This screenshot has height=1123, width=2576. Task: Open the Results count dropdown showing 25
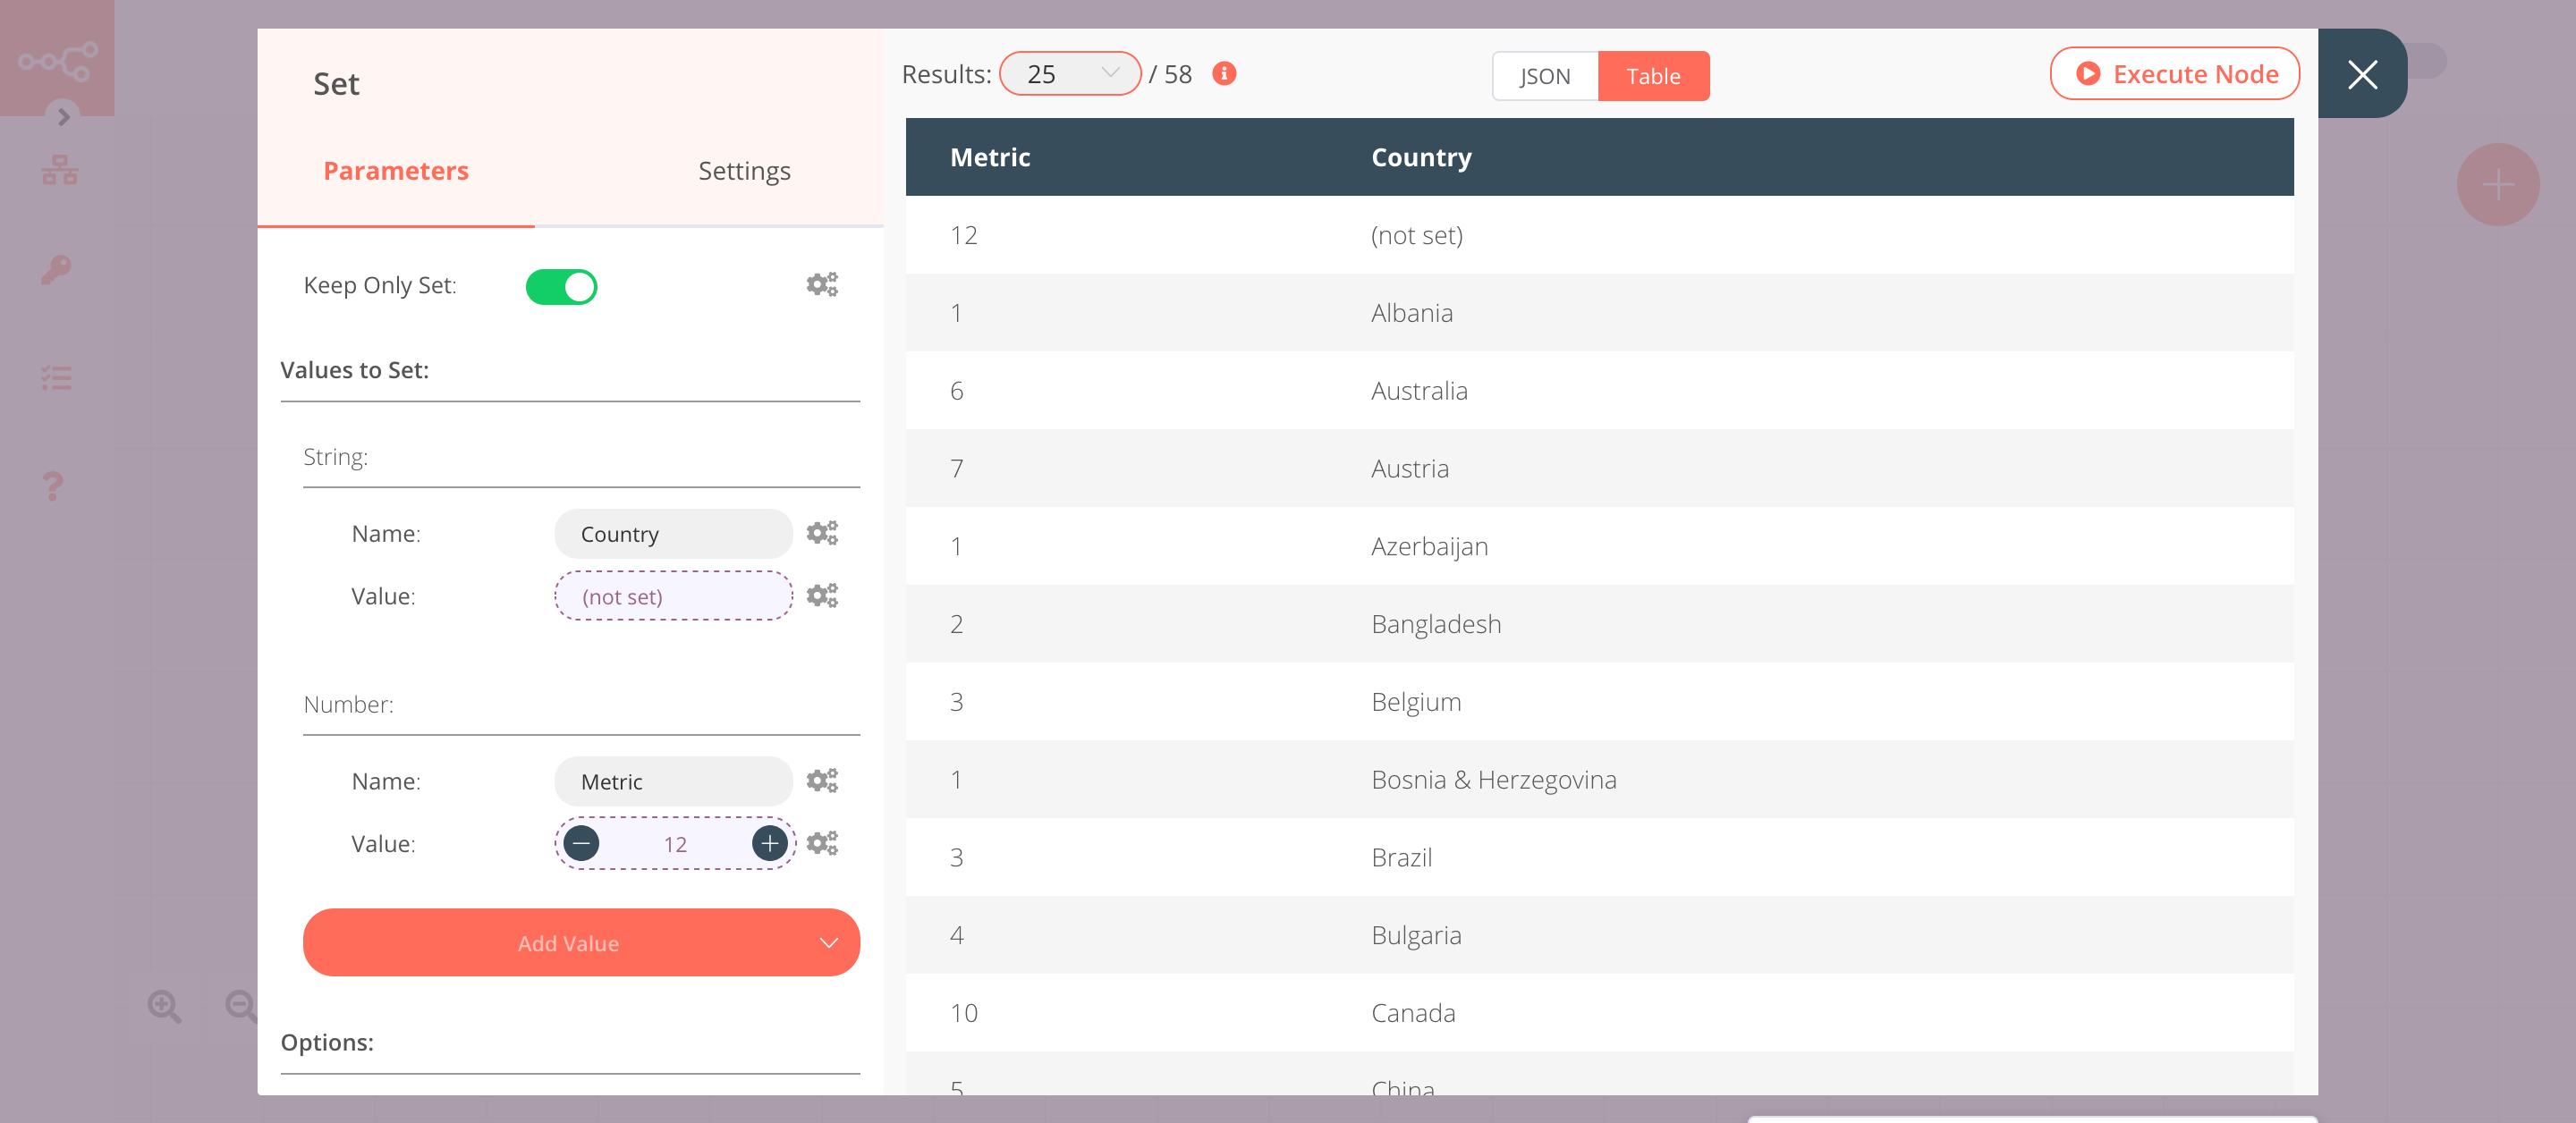1070,73
